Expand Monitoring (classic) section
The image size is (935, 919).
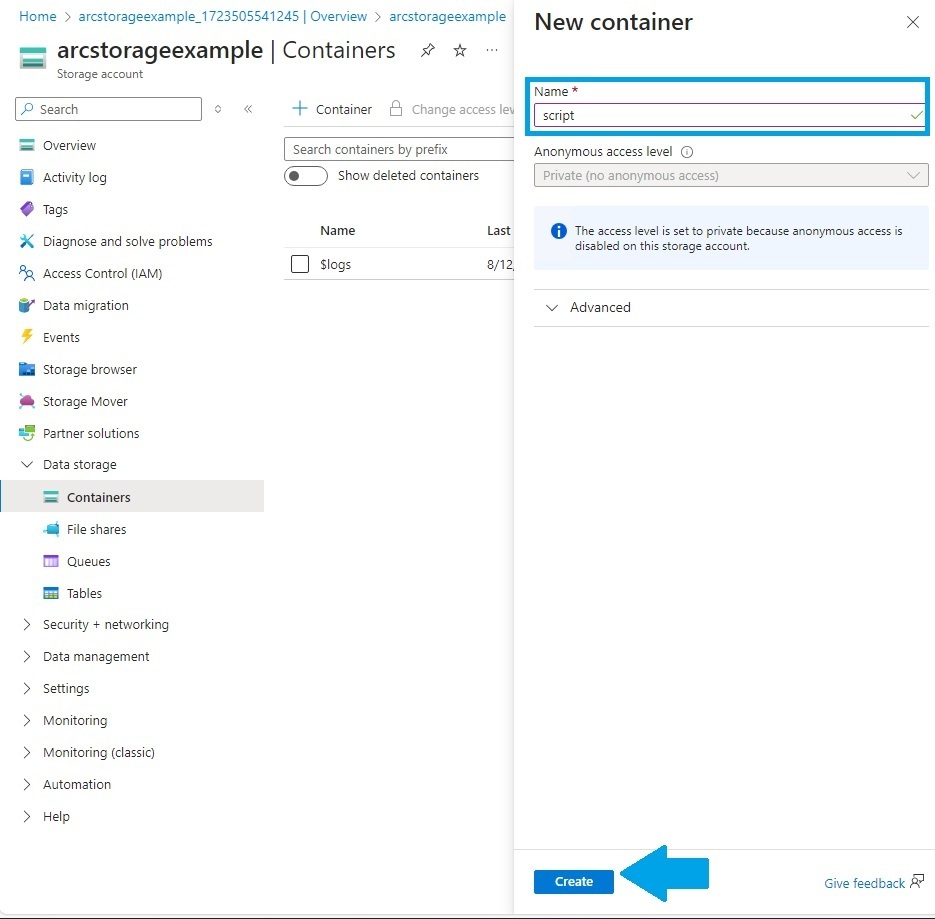(27, 752)
